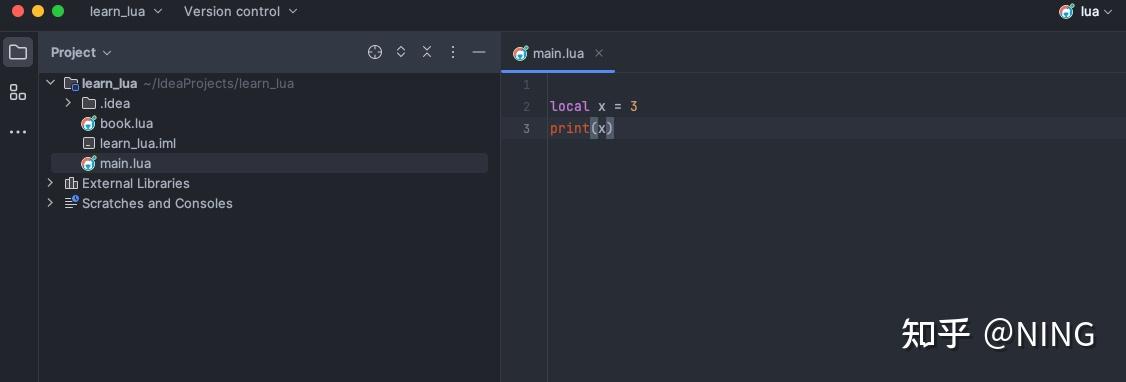Switch to the main.lua editor tab
The width and height of the screenshot is (1126, 382).
coord(558,53)
